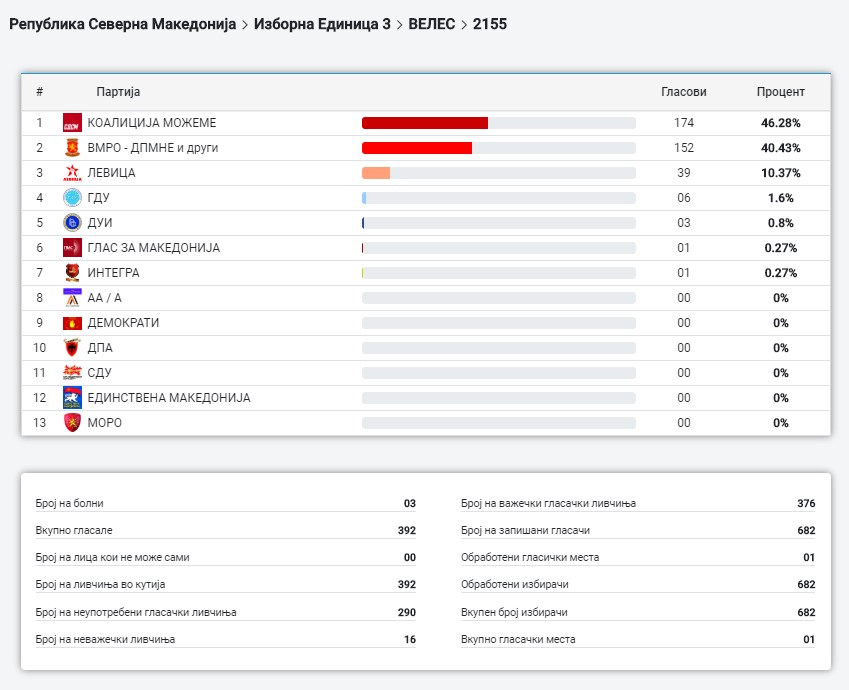
Task: Click the ГЛАС ЗА МАКЕДОНИЈА logo
Action: click(72, 248)
